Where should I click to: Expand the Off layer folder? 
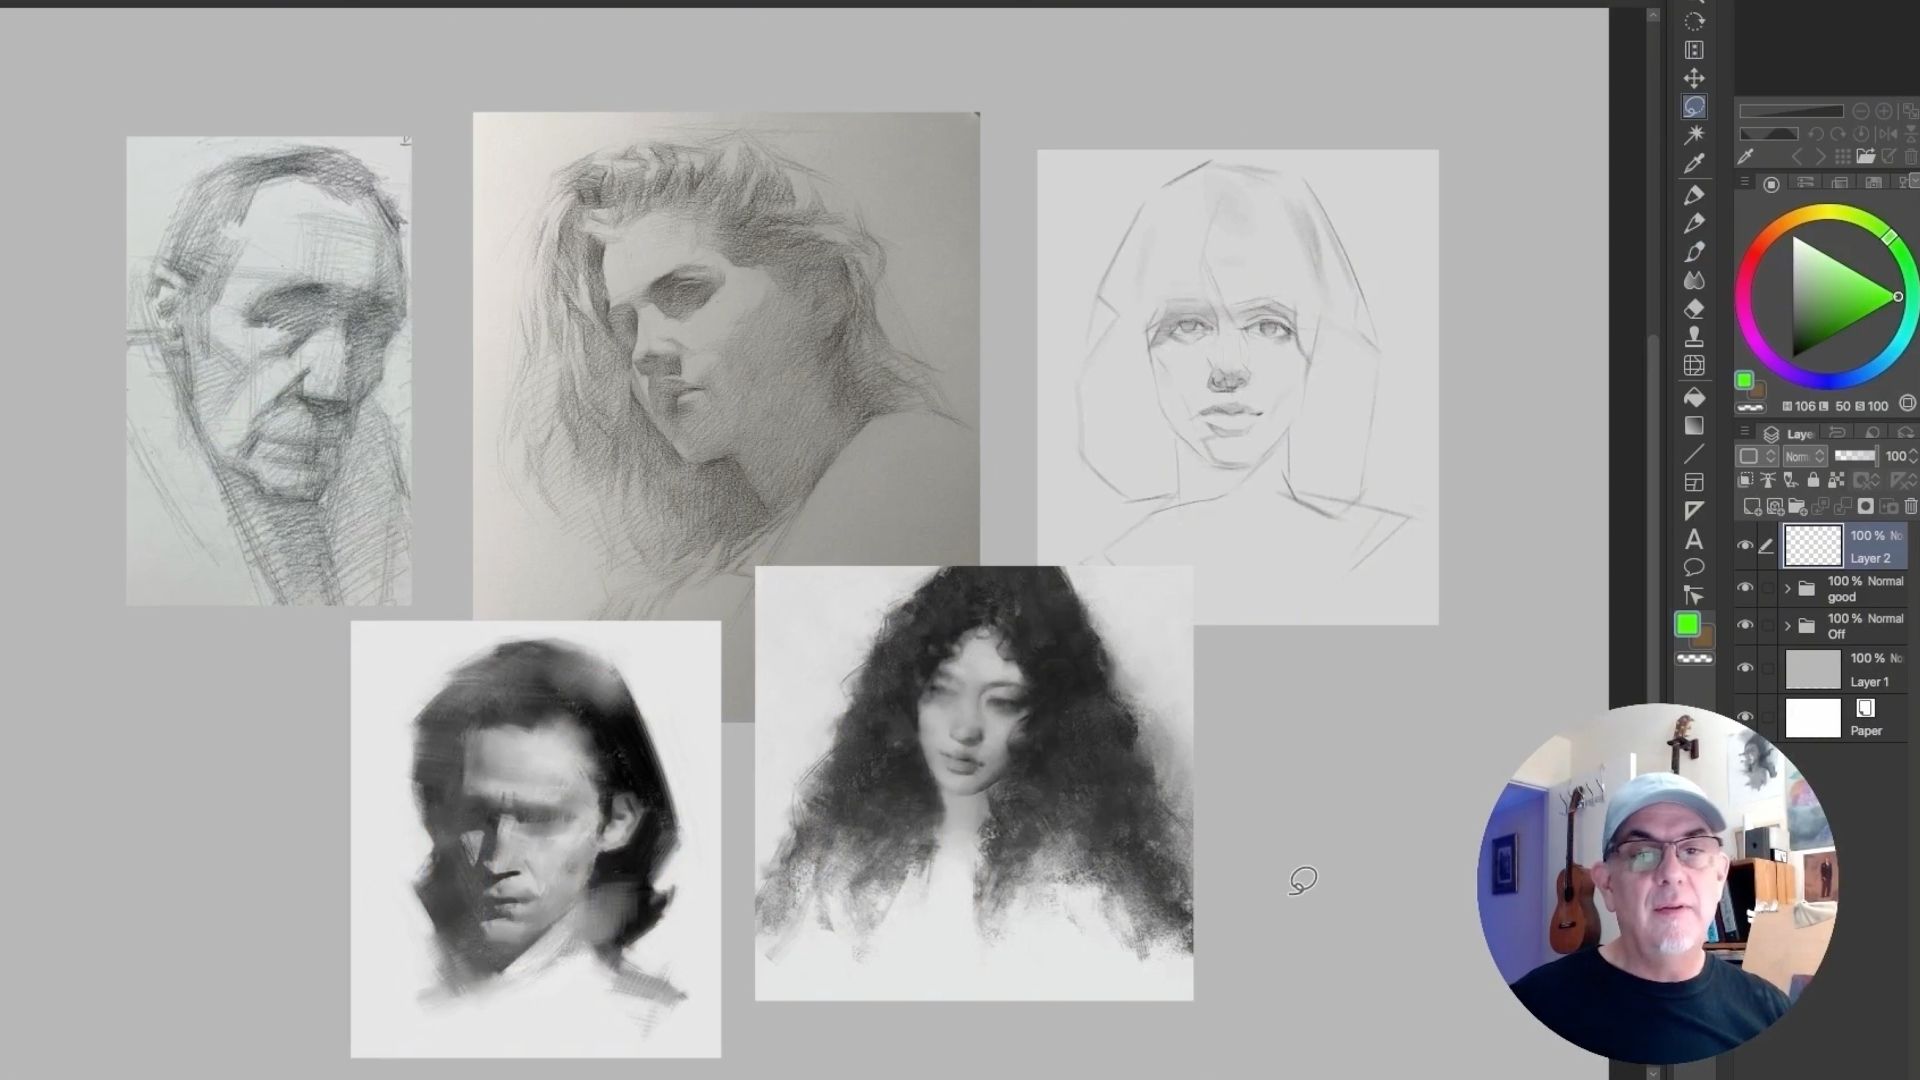click(1788, 626)
